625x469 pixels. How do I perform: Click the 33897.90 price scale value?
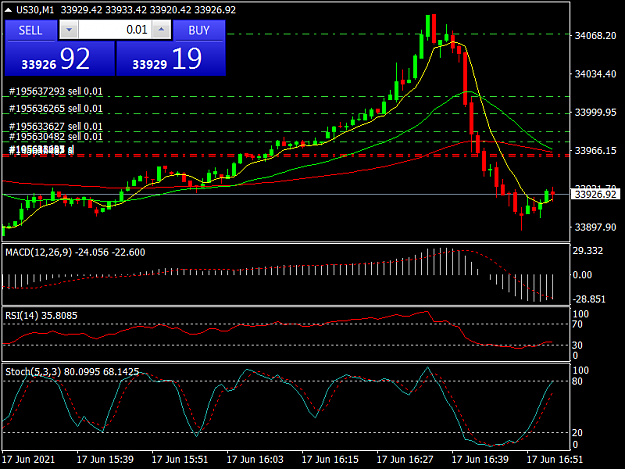click(x=595, y=227)
